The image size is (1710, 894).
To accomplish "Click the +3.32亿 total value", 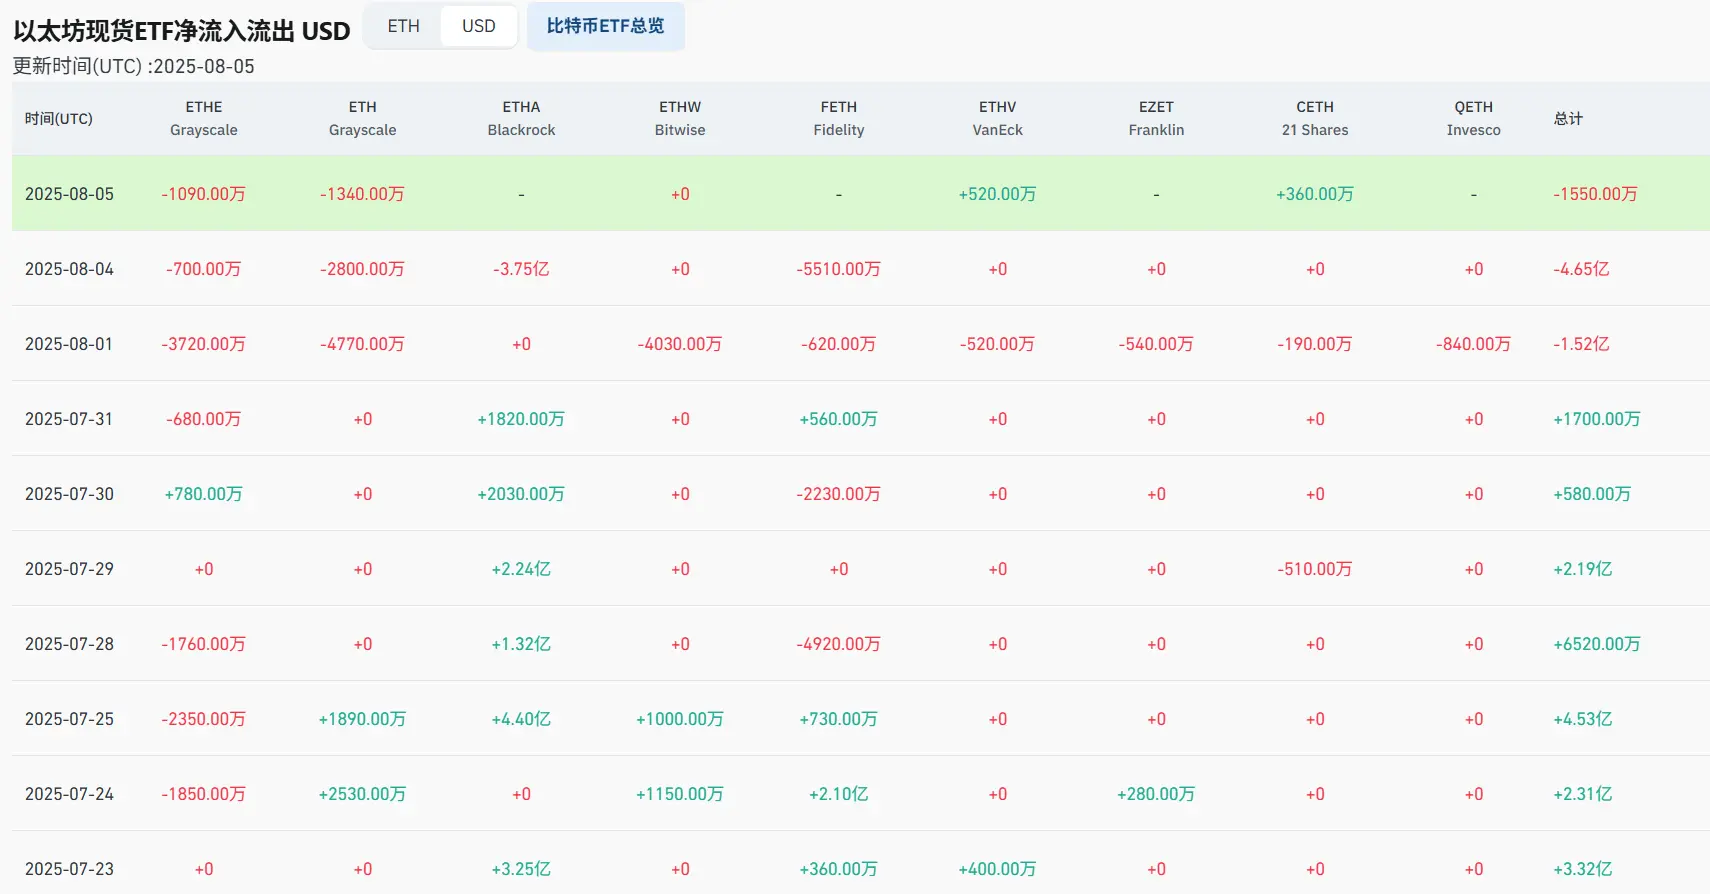I will [x=1583, y=869].
